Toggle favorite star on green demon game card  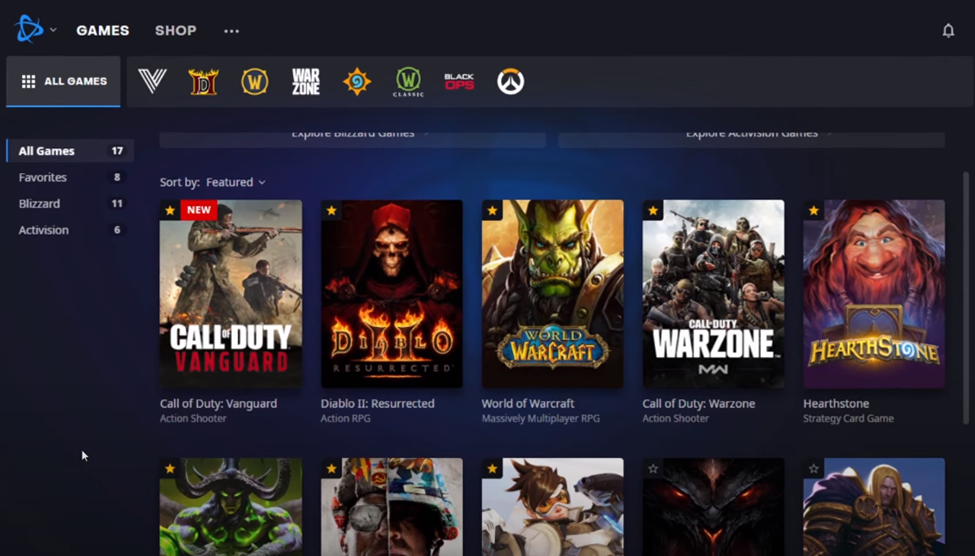pos(170,468)
